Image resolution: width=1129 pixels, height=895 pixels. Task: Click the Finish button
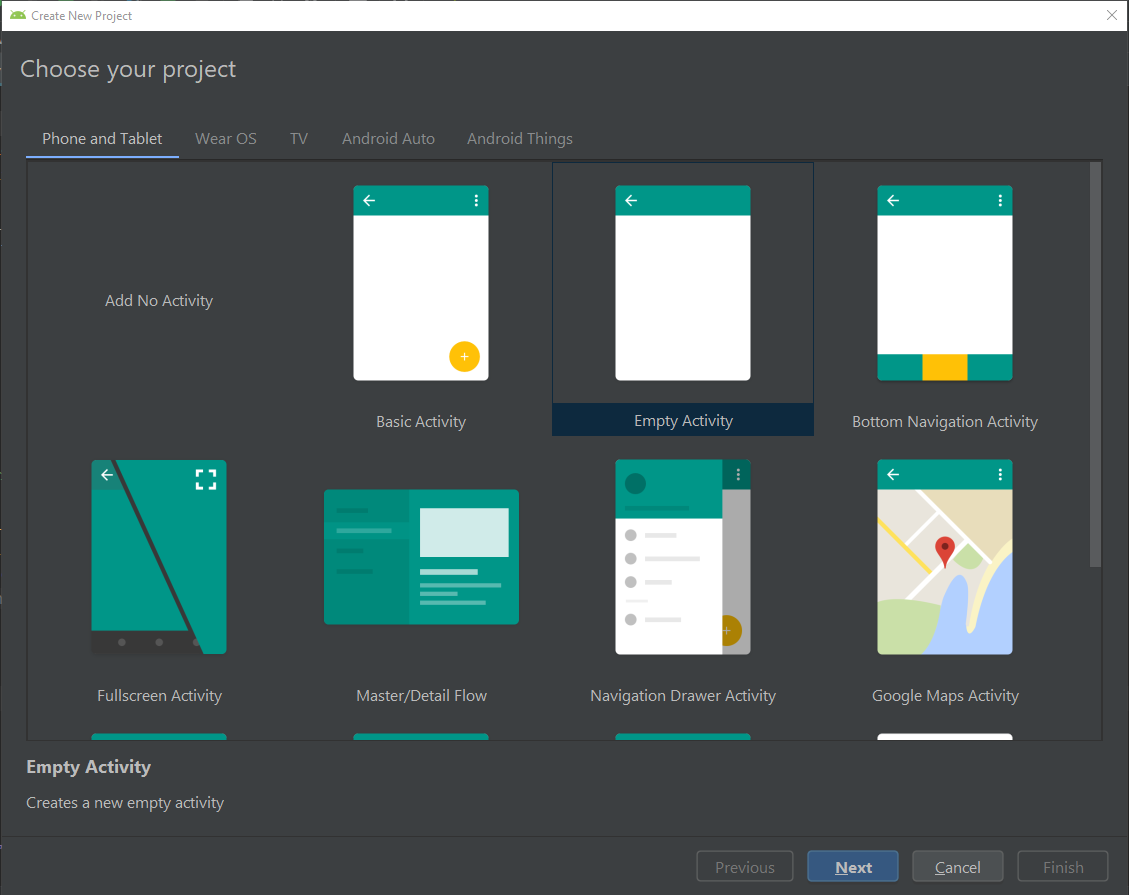click(x=1062, y=866)
